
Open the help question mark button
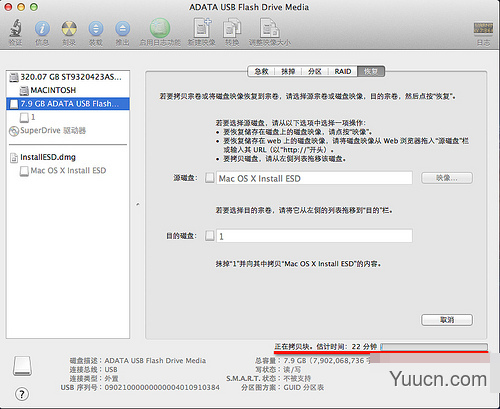[22, 394]
